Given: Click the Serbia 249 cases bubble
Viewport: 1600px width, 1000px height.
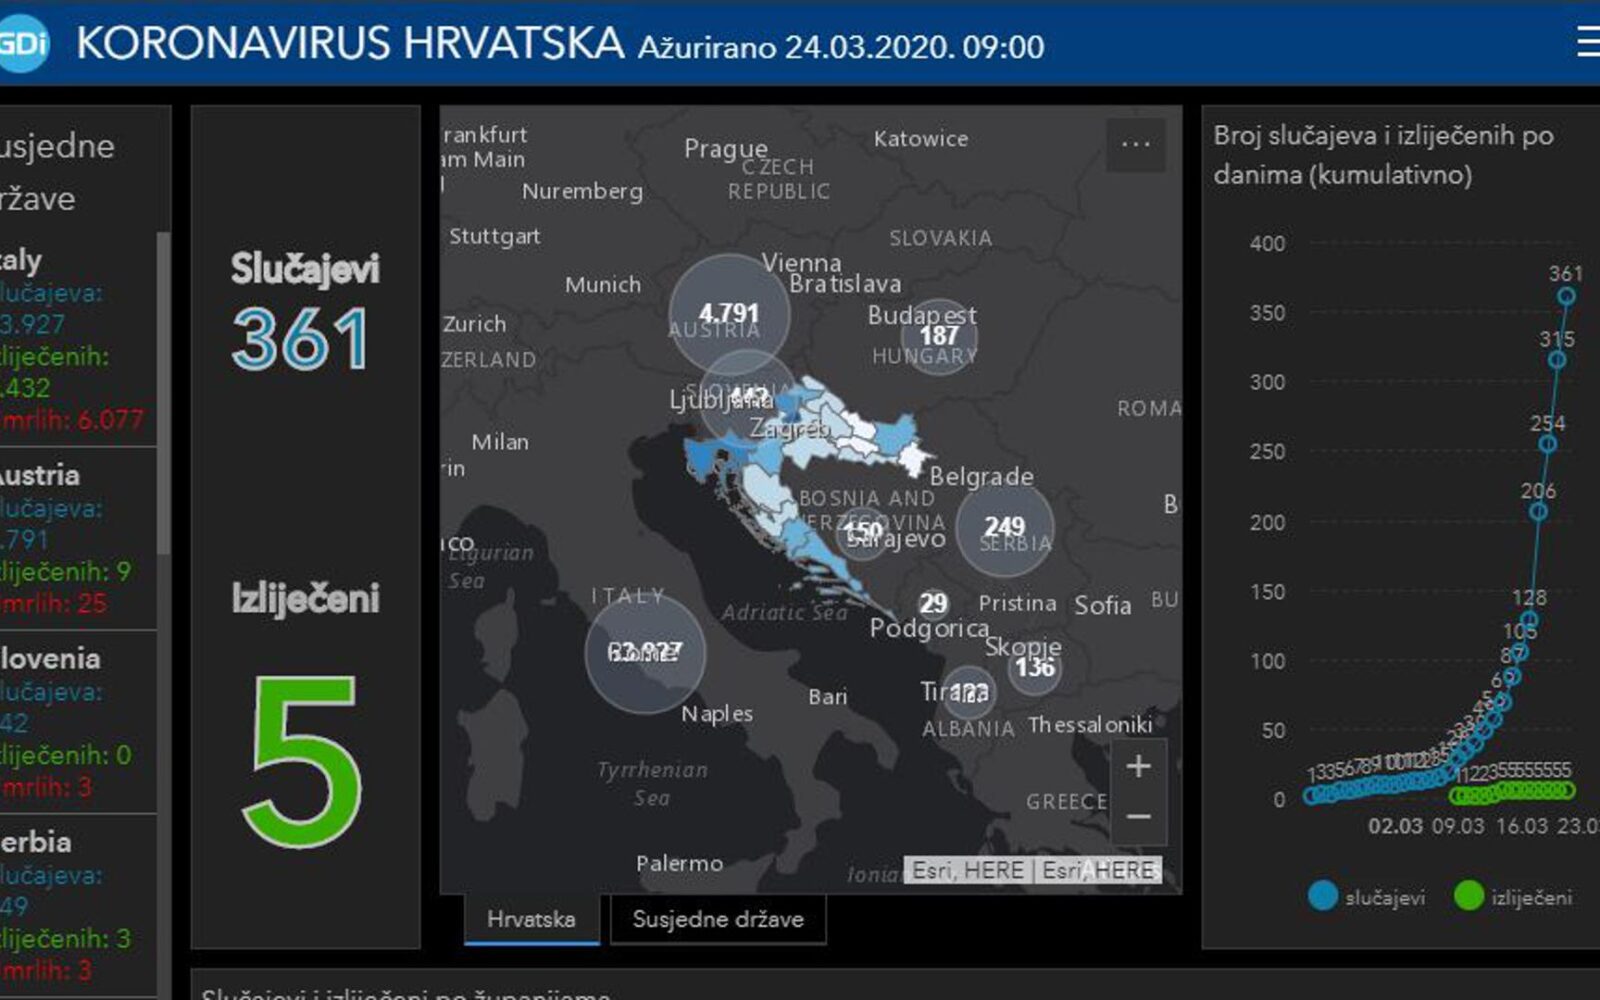Looking at the screenshot, I should pyautogui.click(x=1004, y=527).
